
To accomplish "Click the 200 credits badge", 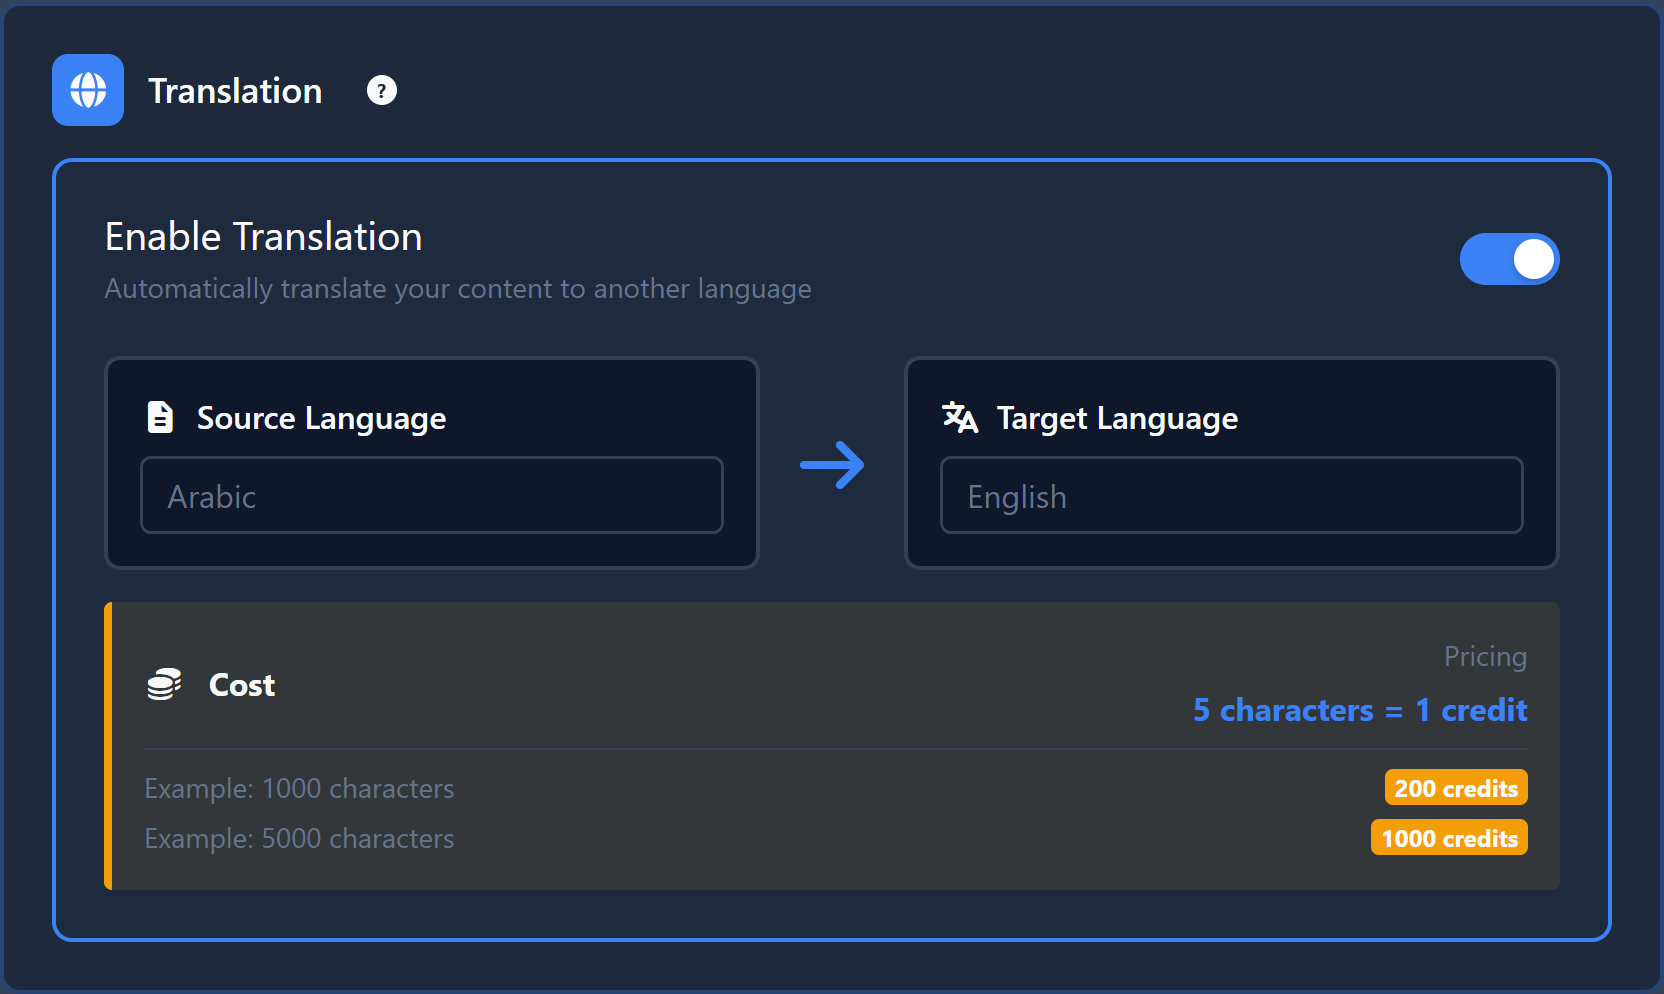I will click(1456, 788).
